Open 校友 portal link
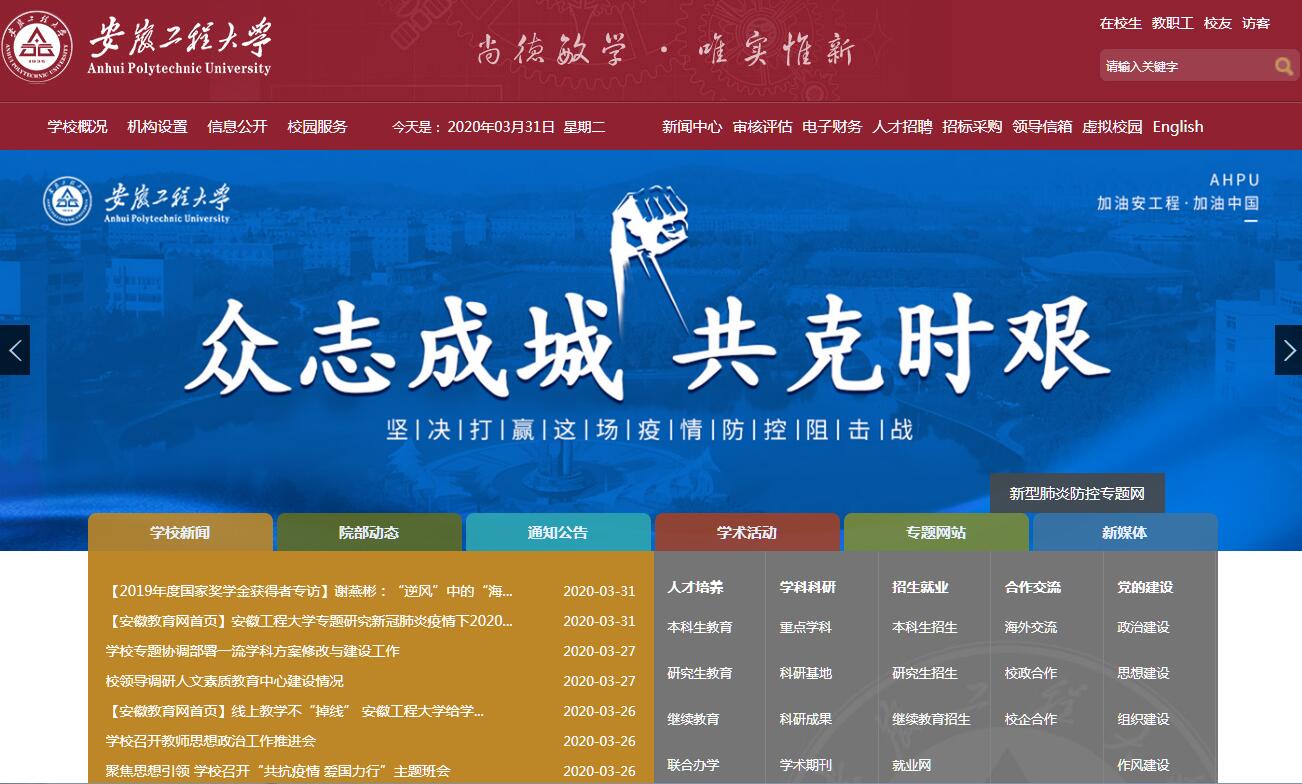The width and height of the screenshot is (1302, 784). (x=1217, y=23)
